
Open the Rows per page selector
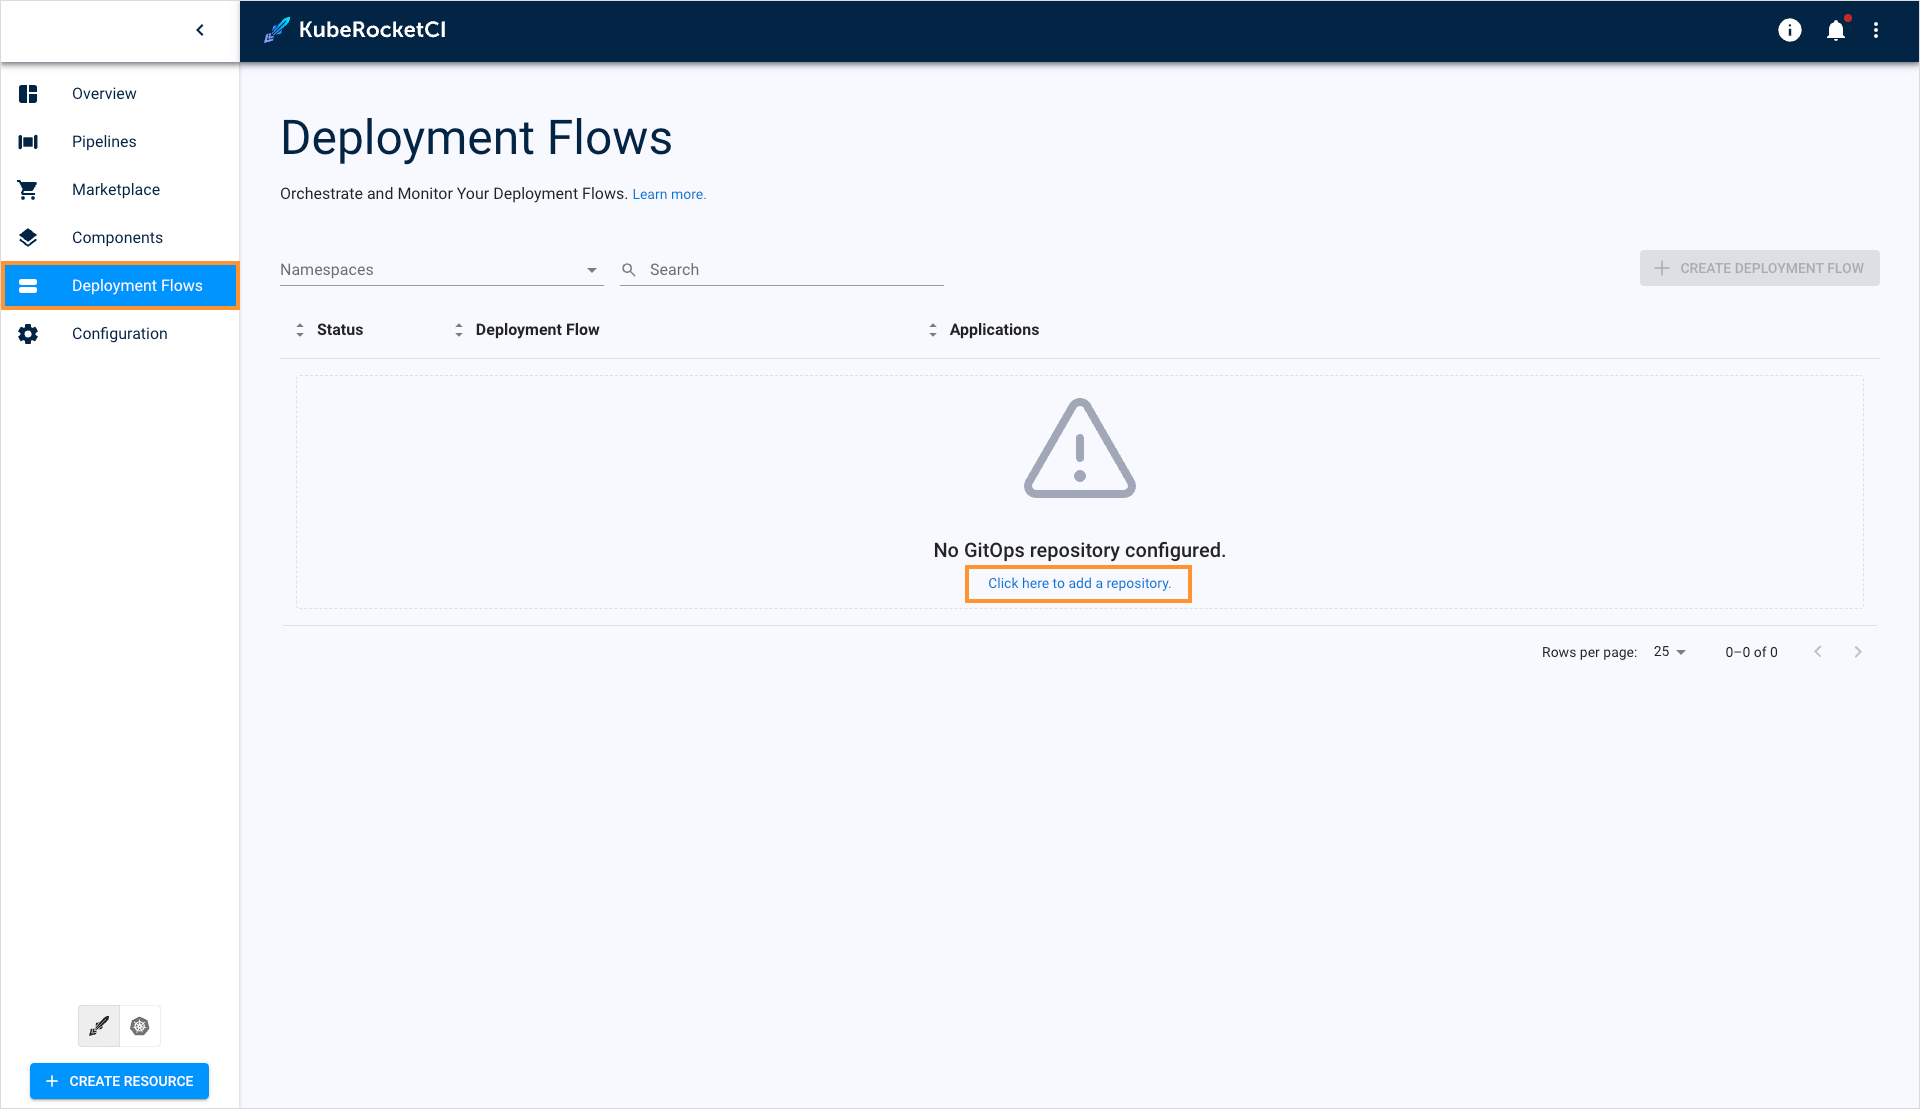1668,651
